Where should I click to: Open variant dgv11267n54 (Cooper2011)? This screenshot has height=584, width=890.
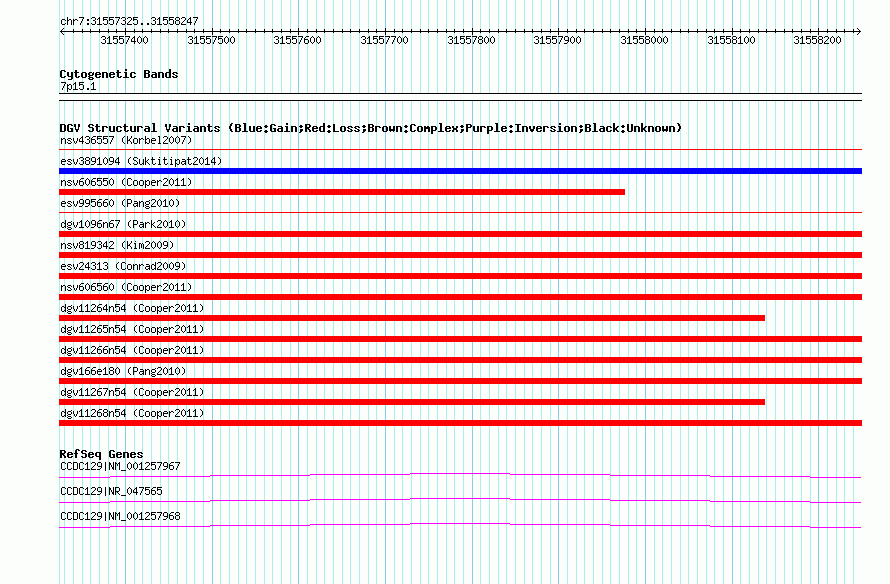point(132,392)
